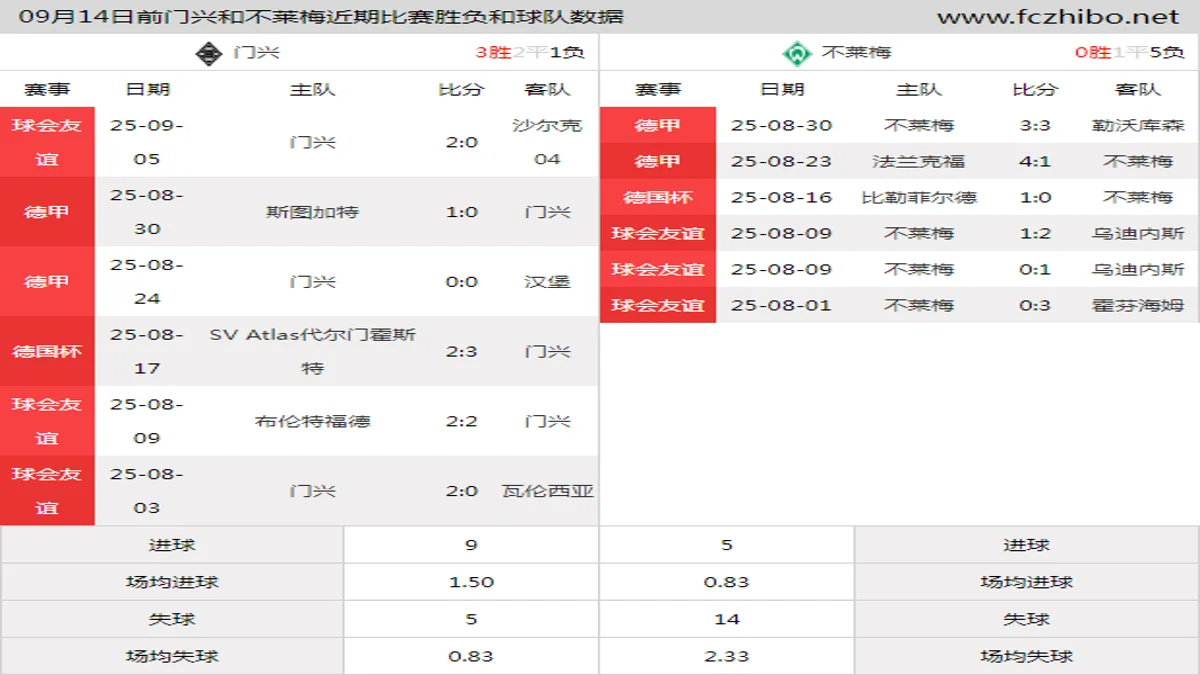Click score 2:0 against 沙尔克04
Image resolution: width=1200 pixels, height=675 pixels.
pos(462,142)
